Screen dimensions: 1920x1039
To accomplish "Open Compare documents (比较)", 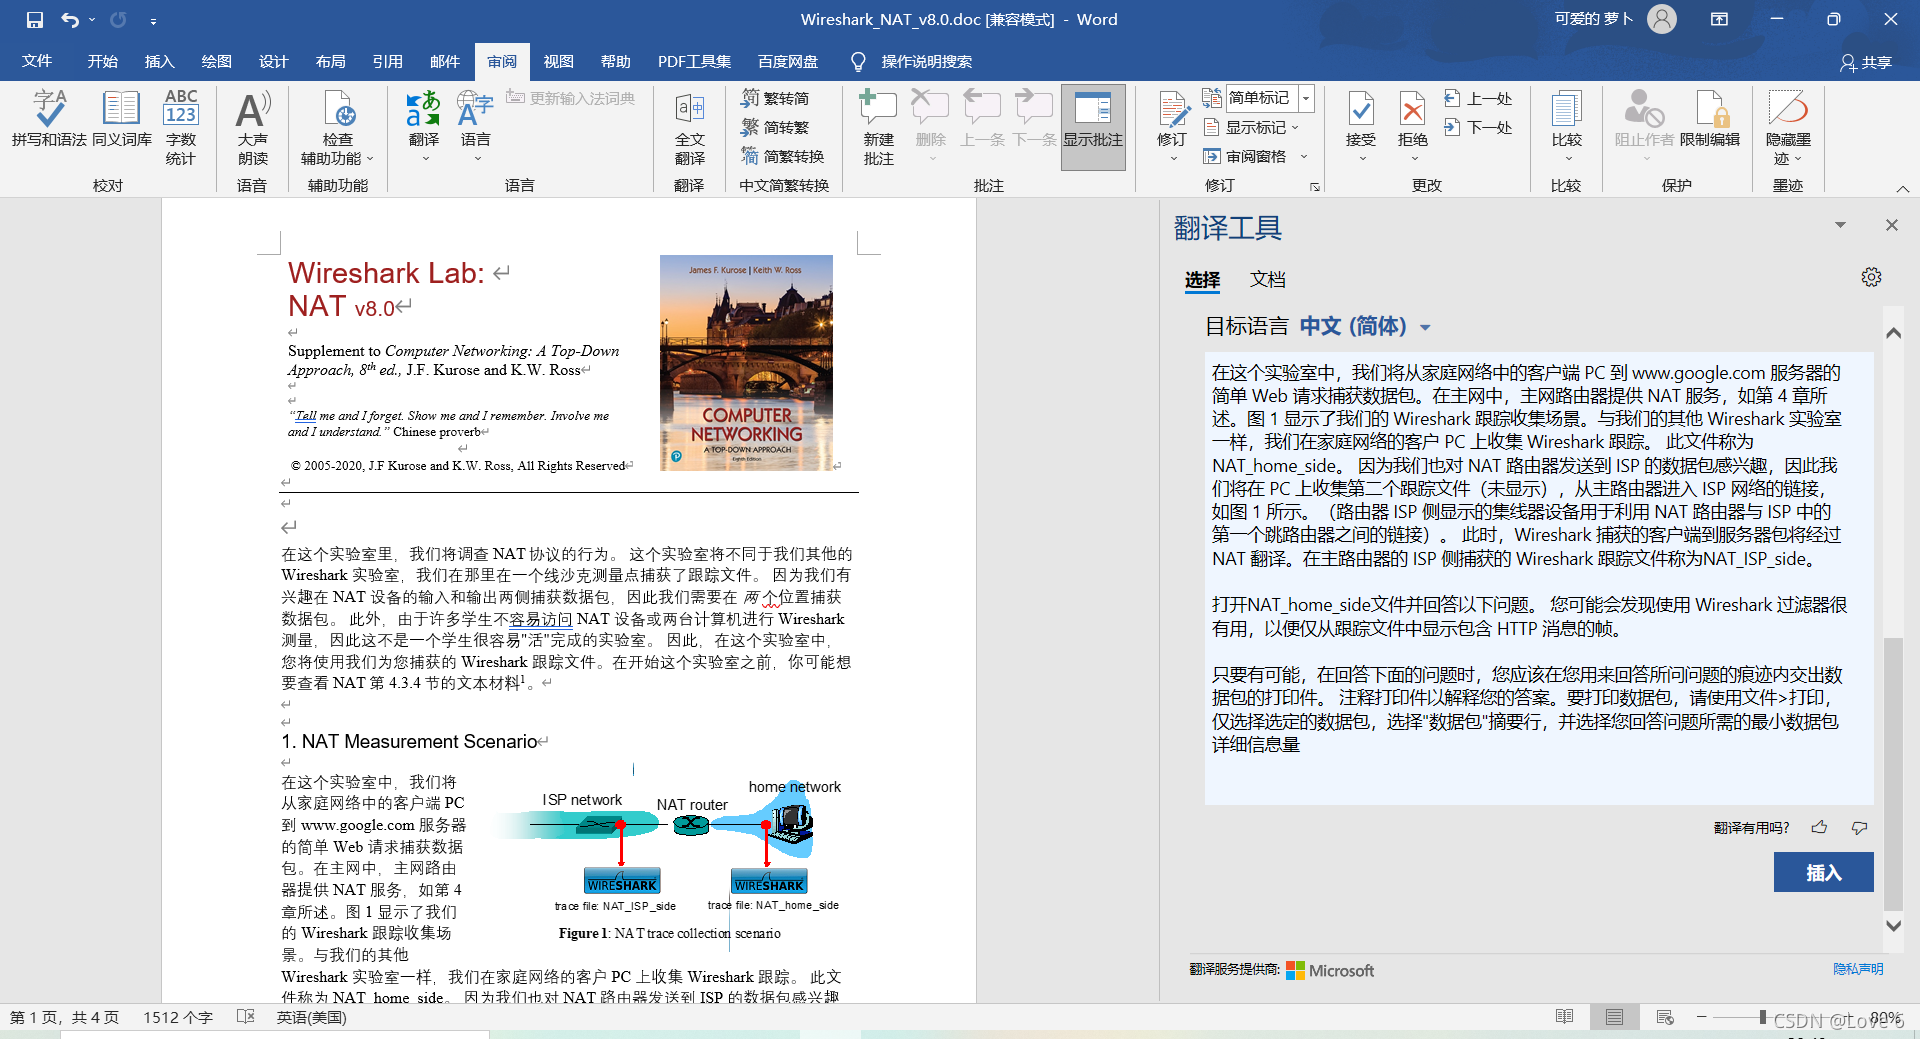I will pos(1567,128).
